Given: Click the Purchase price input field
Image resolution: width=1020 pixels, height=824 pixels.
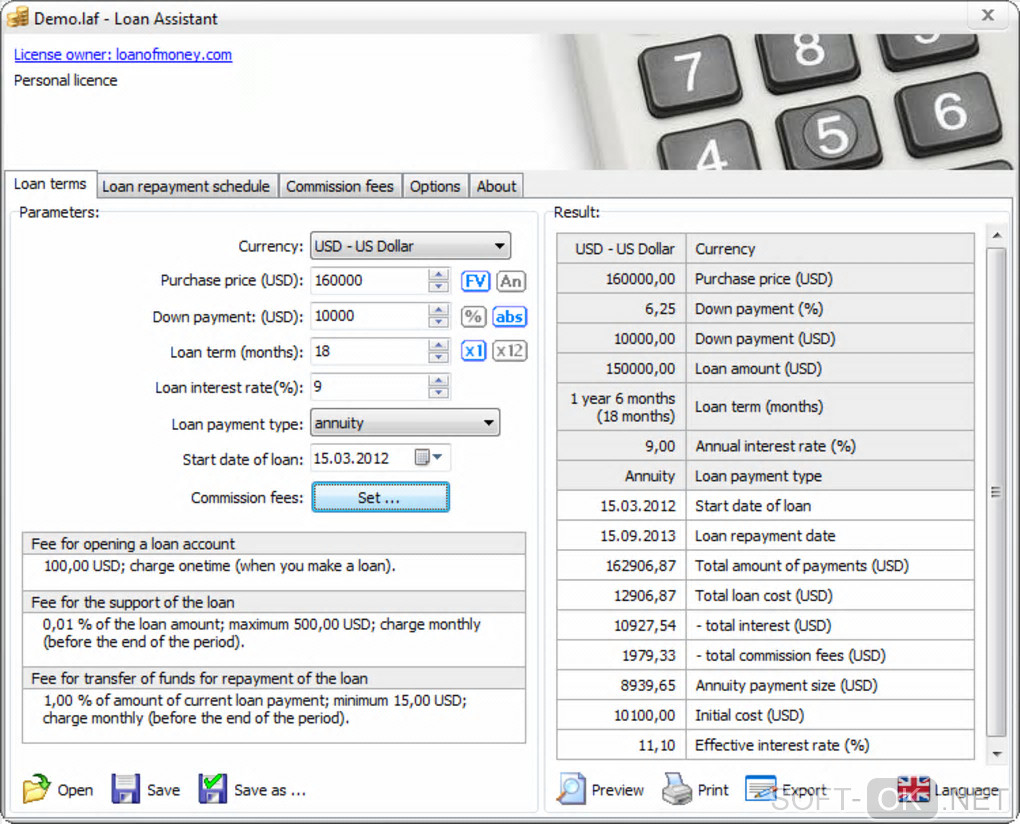Looking at the screenshot, I should click(369, 281).
